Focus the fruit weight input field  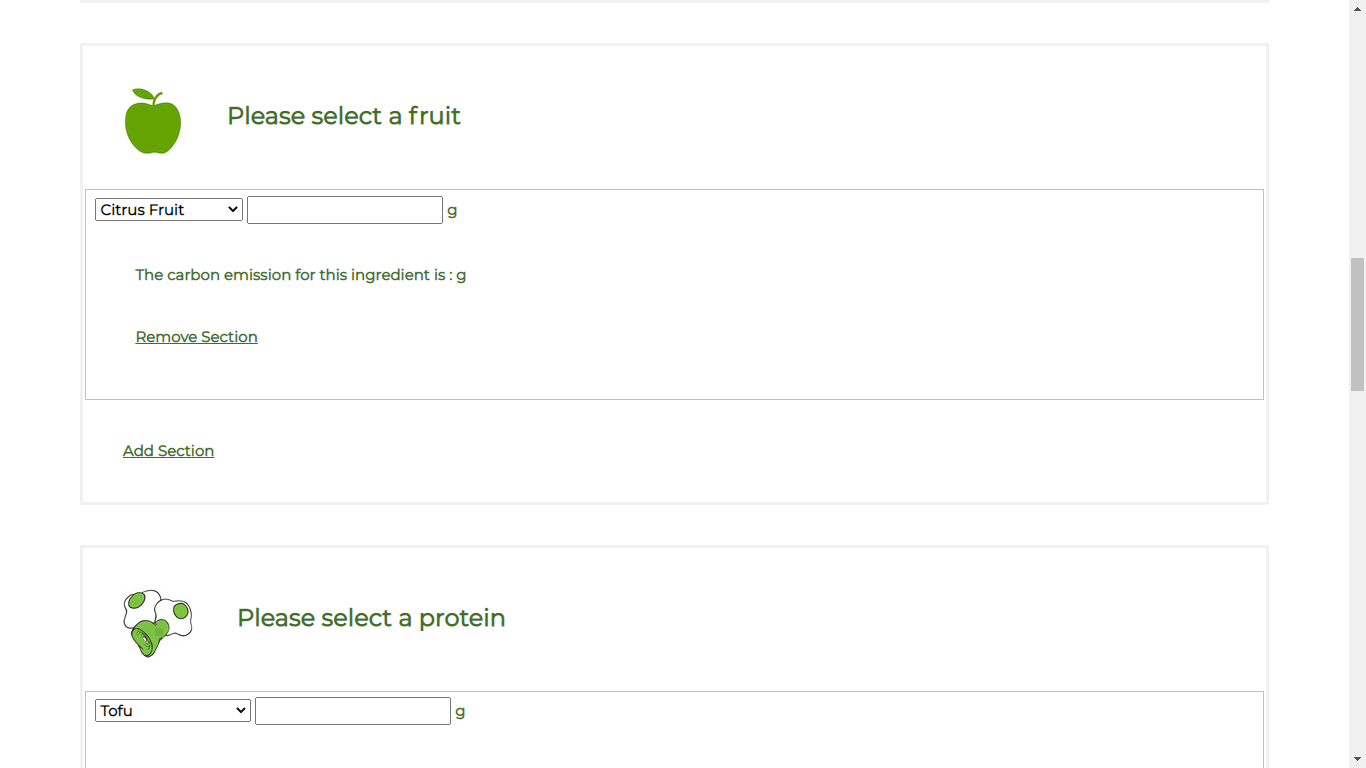pos(344,210)
